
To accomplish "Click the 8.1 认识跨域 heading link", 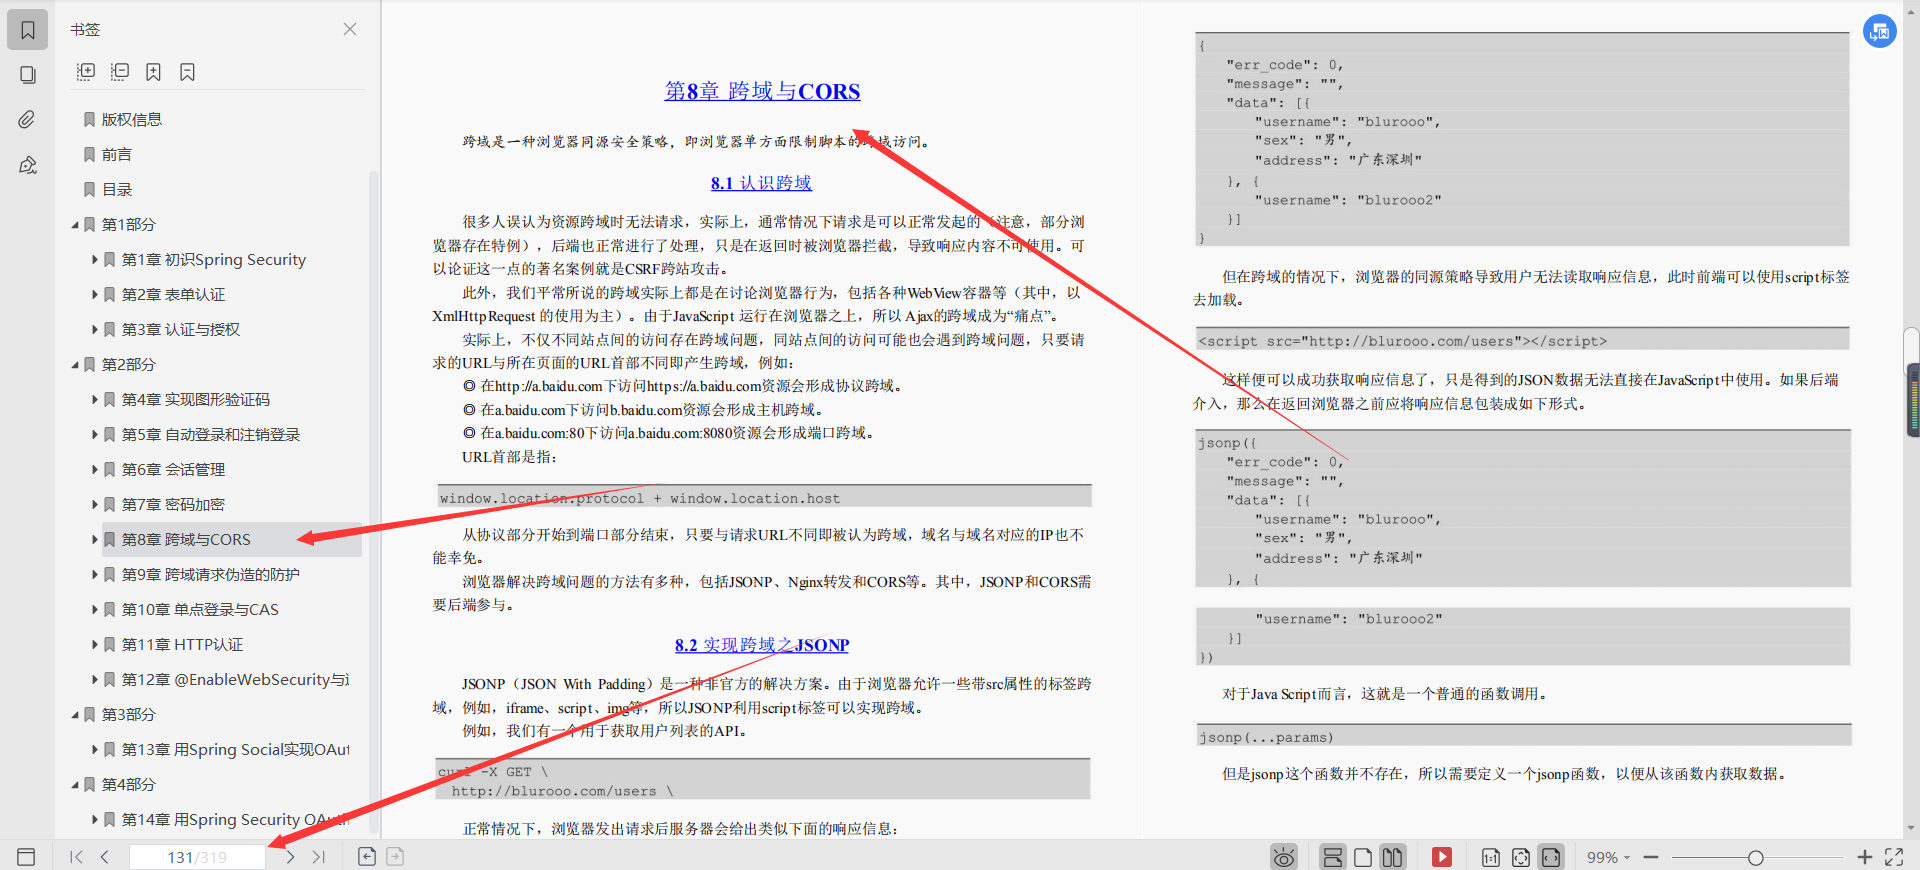I will pos(761,183).
